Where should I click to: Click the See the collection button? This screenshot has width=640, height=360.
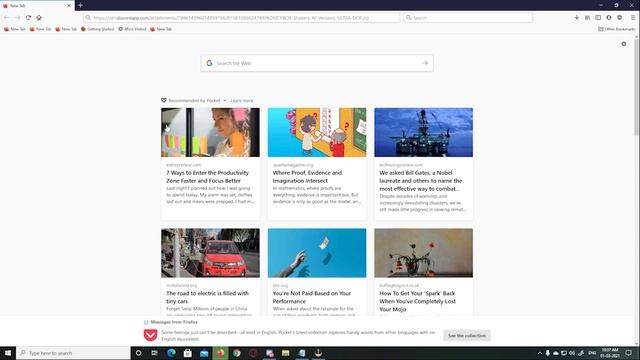(x=467, y=336)
